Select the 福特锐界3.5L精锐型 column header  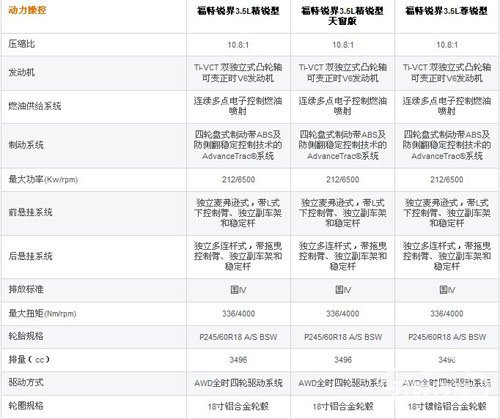238,11
